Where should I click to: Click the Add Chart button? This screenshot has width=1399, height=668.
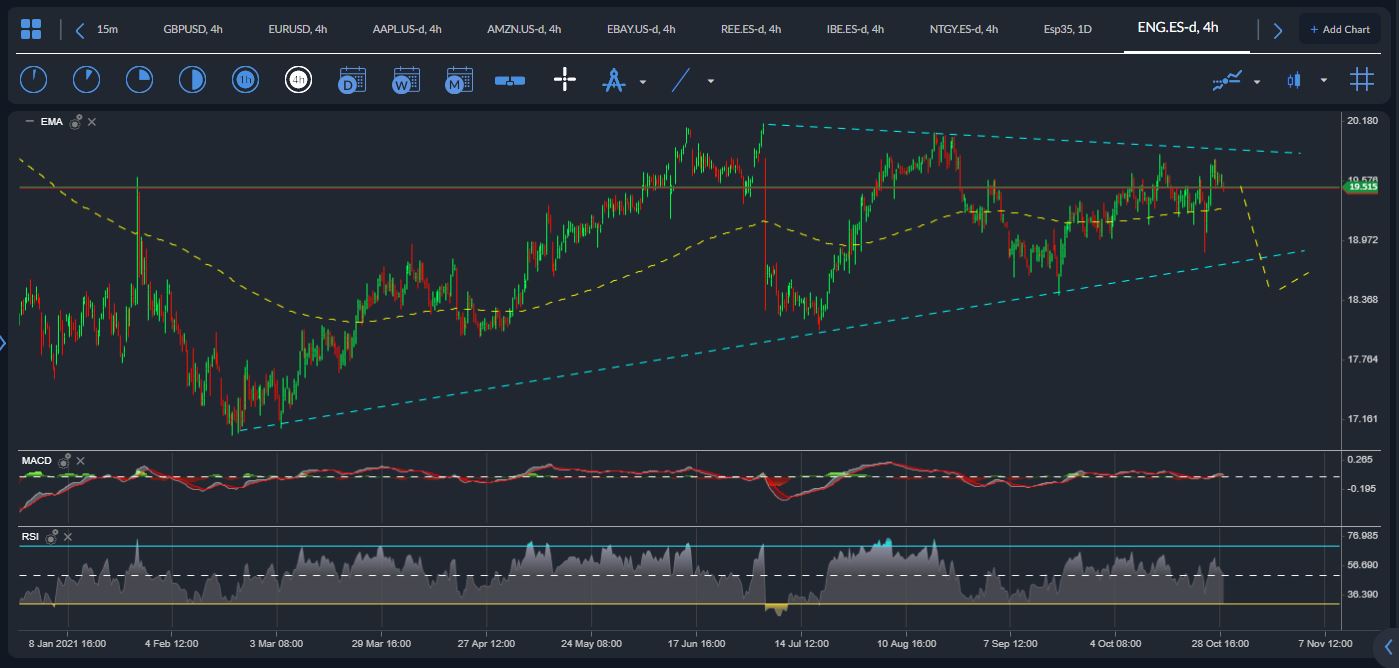(x=1340, y=29)
